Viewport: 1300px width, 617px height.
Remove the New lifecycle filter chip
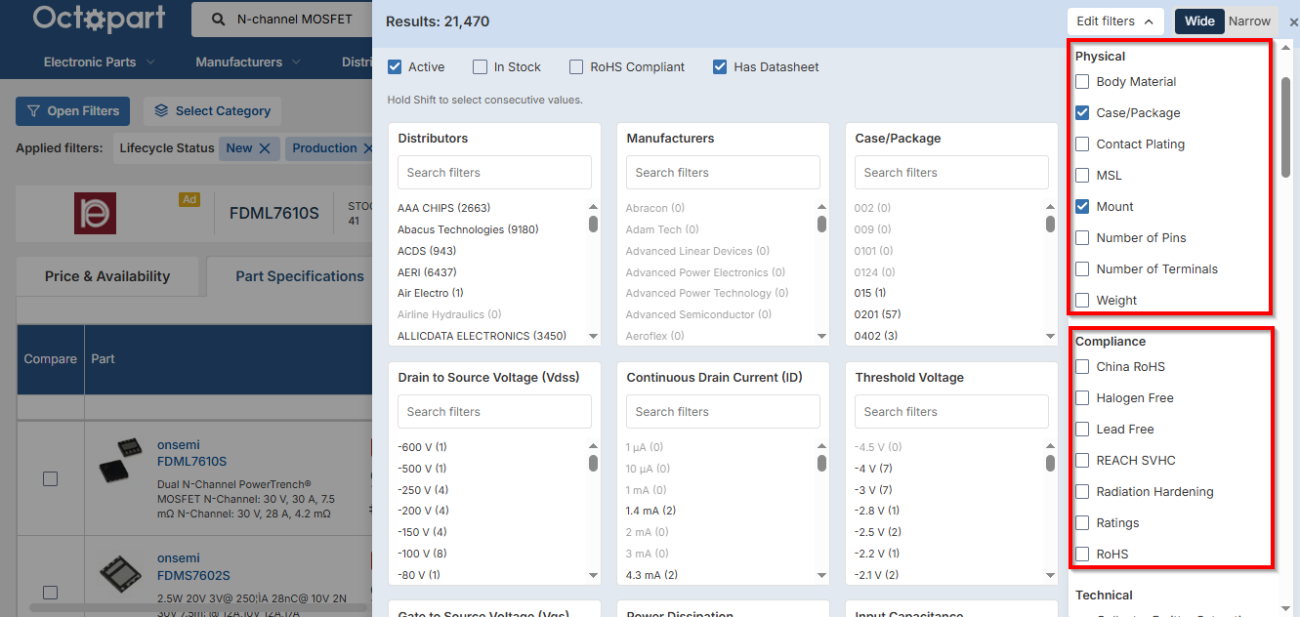pos(264,148)
